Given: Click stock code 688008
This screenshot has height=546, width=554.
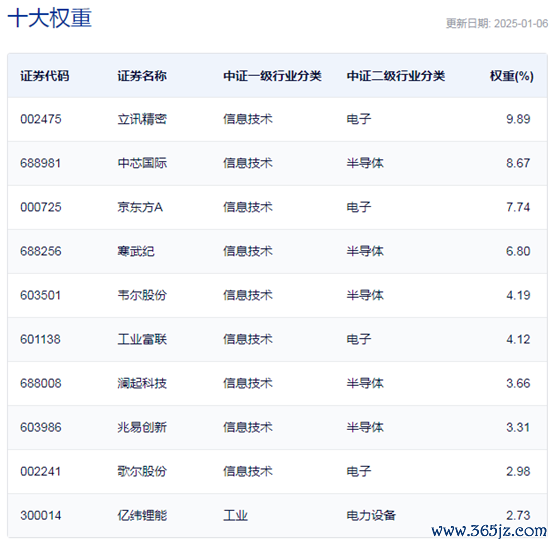Looking at the screenshot, I should (41, 383).
